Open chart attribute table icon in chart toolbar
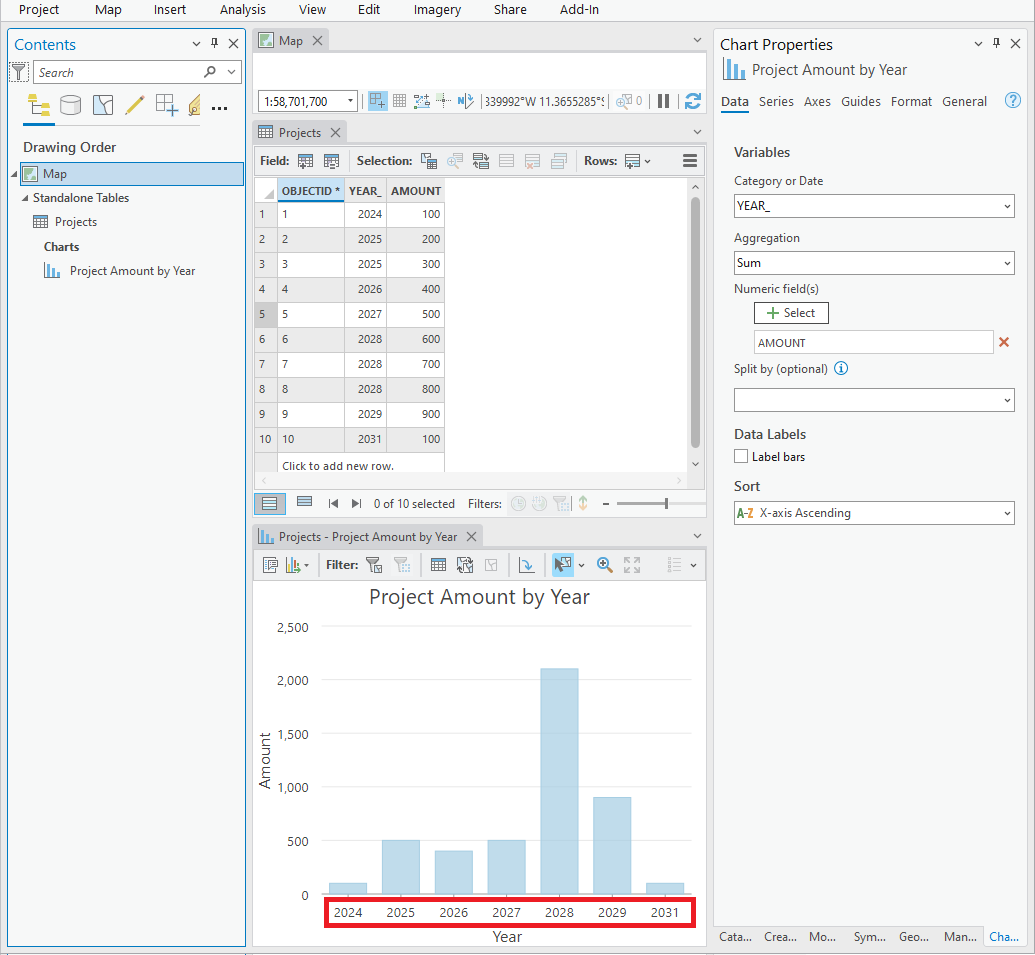This screenshot has height=955, width=1035. 438,565
